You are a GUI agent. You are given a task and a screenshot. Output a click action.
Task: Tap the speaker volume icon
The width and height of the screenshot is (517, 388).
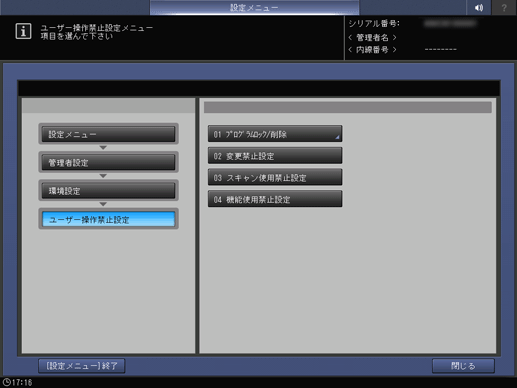(479, 7)
